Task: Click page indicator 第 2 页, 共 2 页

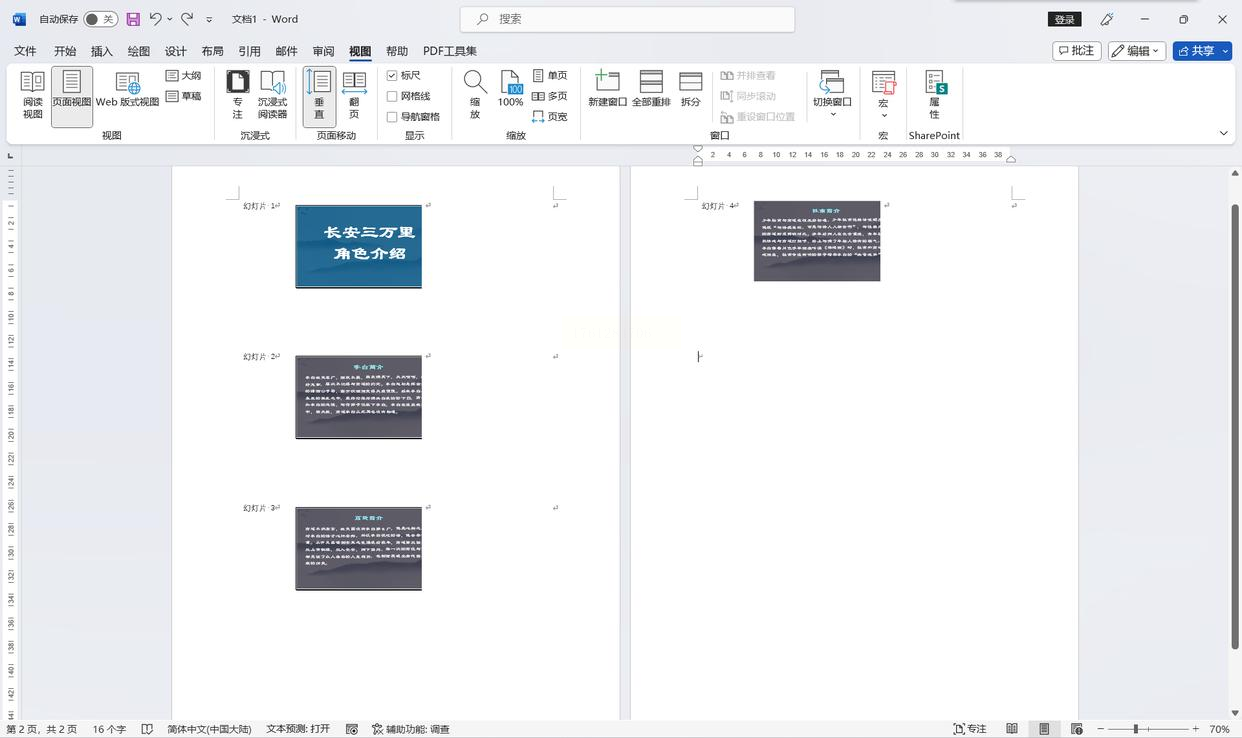Action: (x=41, y=729)
